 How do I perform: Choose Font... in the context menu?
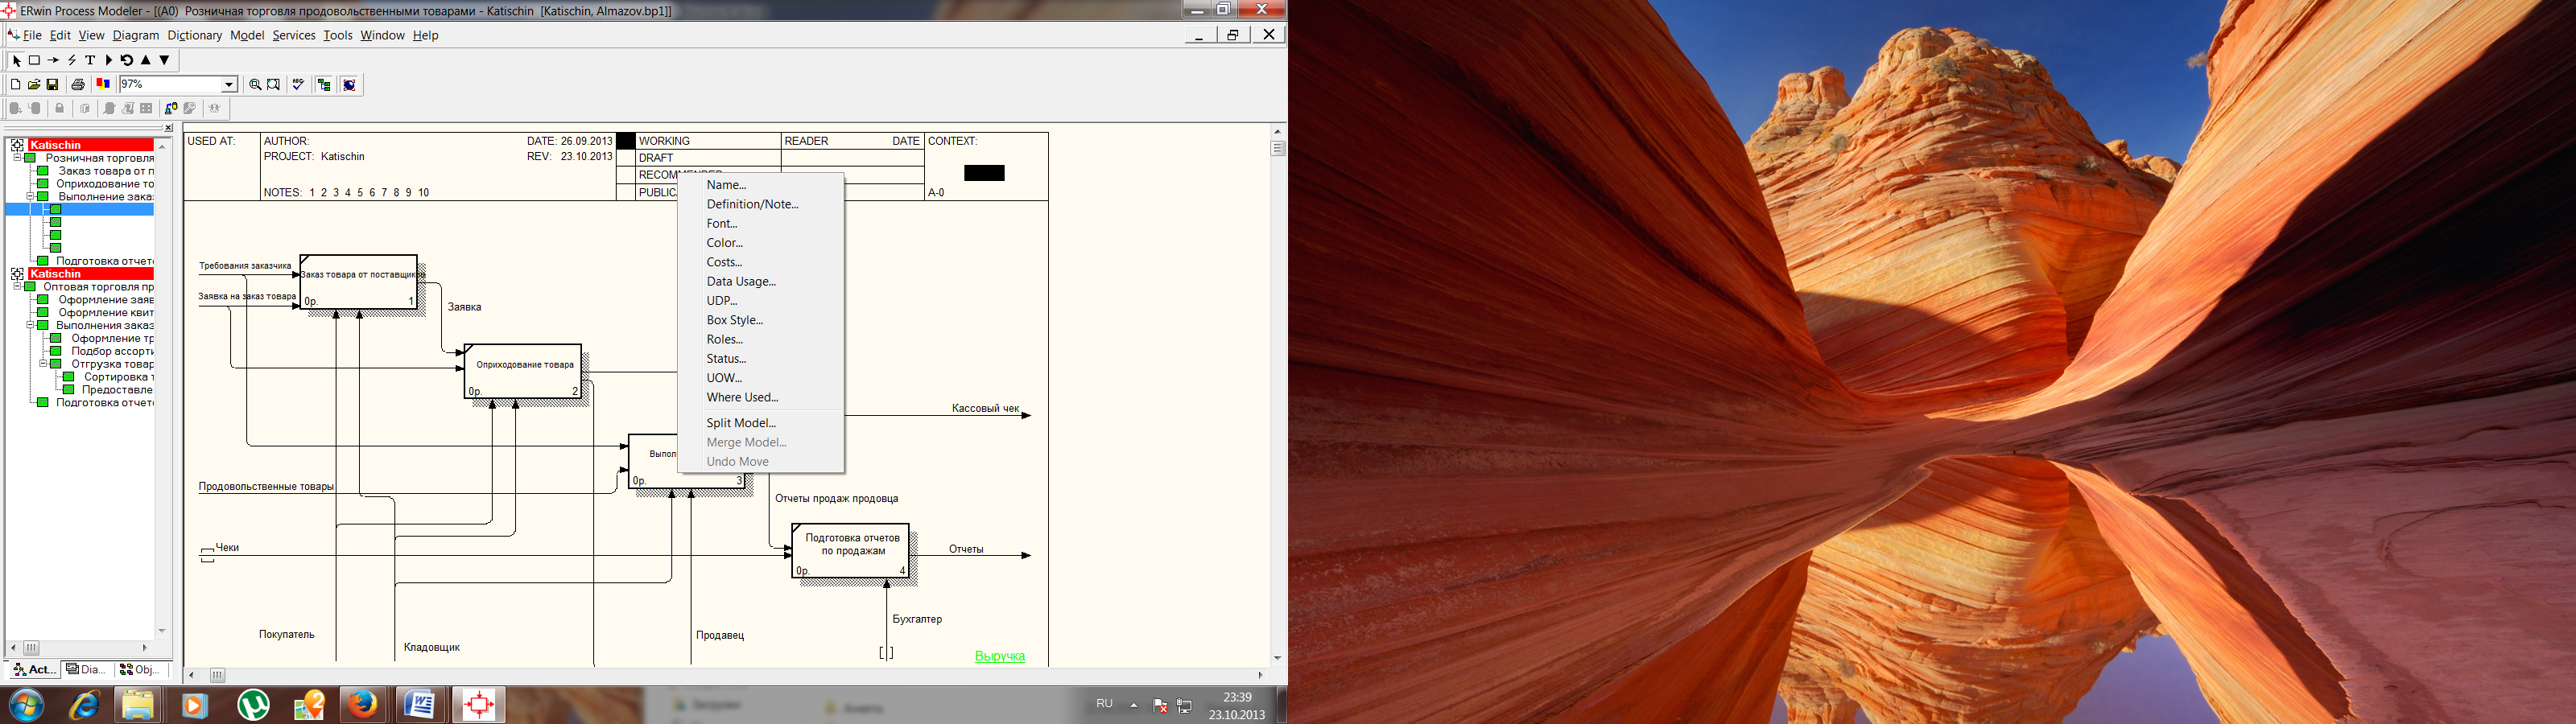(x=761, y=224)
